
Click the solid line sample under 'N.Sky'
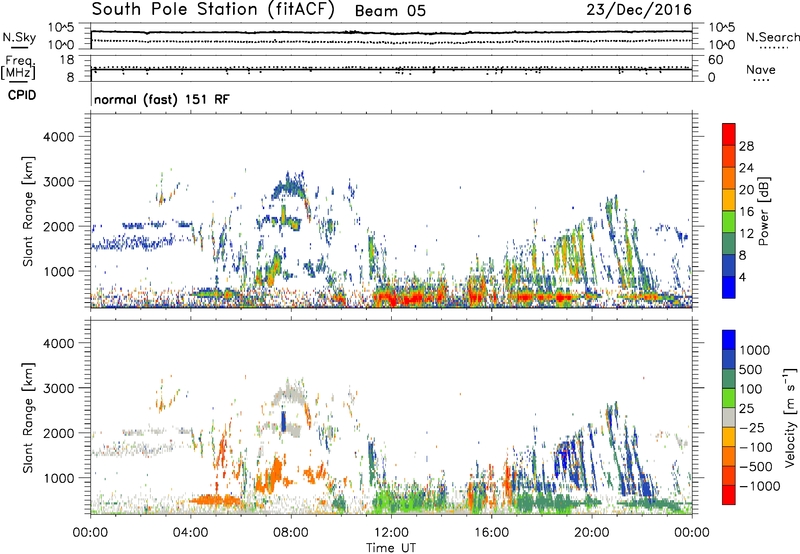click(x=19, y=47)
